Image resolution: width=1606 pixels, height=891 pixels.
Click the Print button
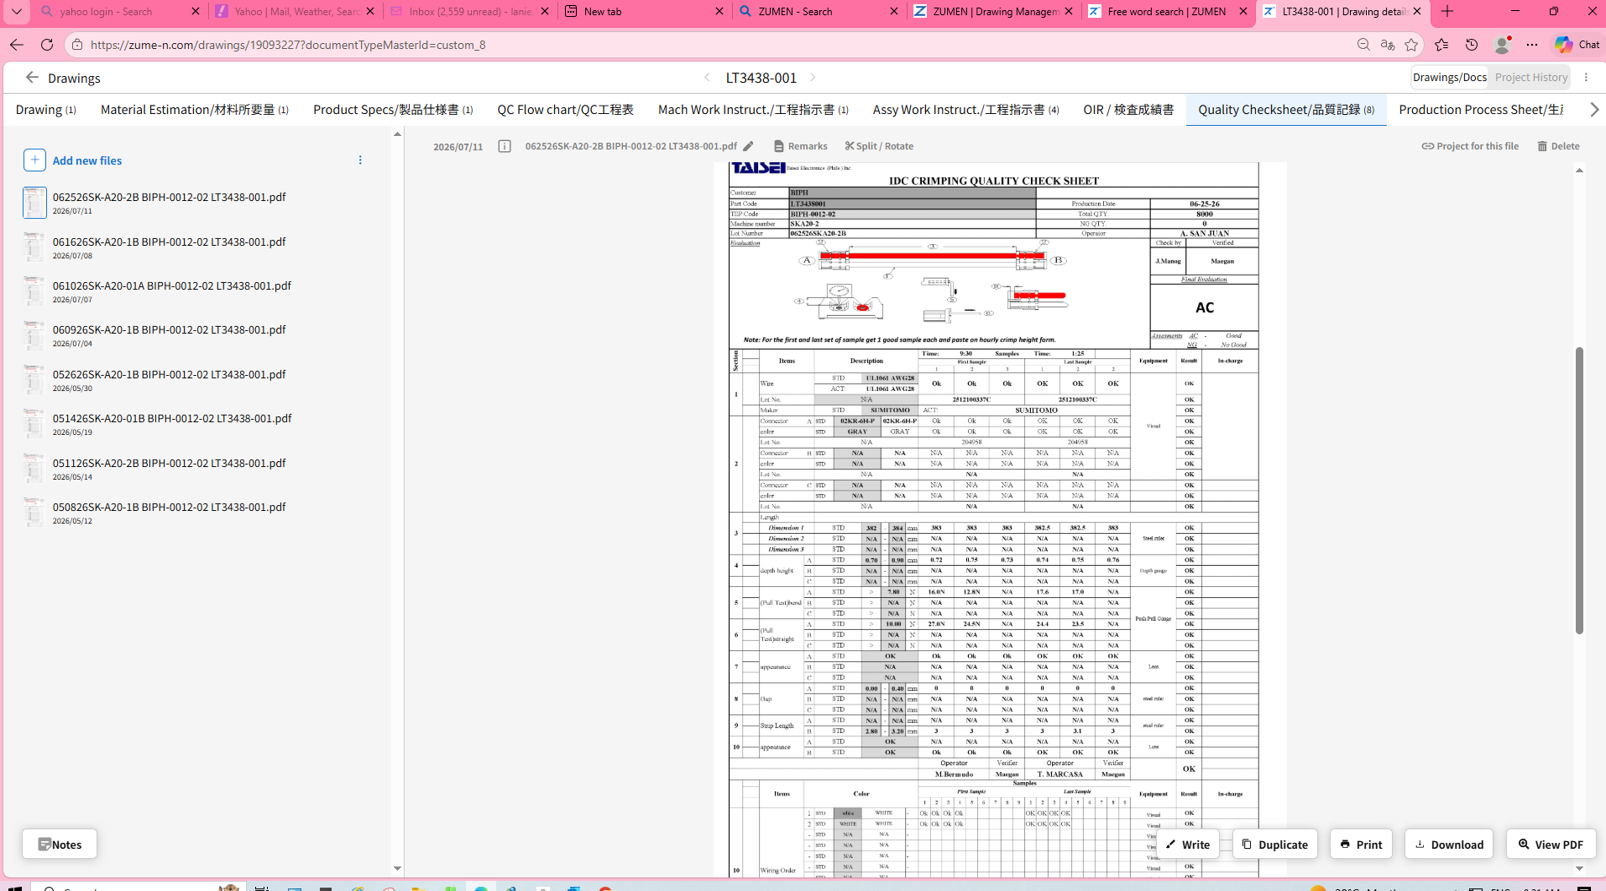coord(1361,844)
